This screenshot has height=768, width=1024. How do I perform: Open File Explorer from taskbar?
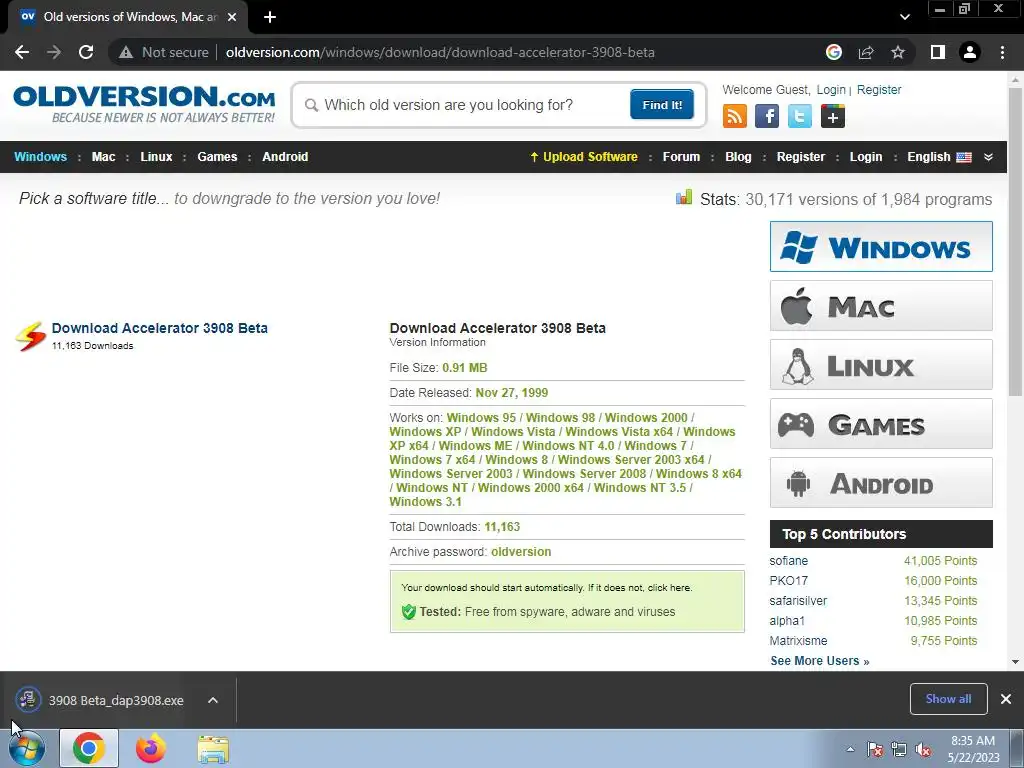(x=213, y=749)
